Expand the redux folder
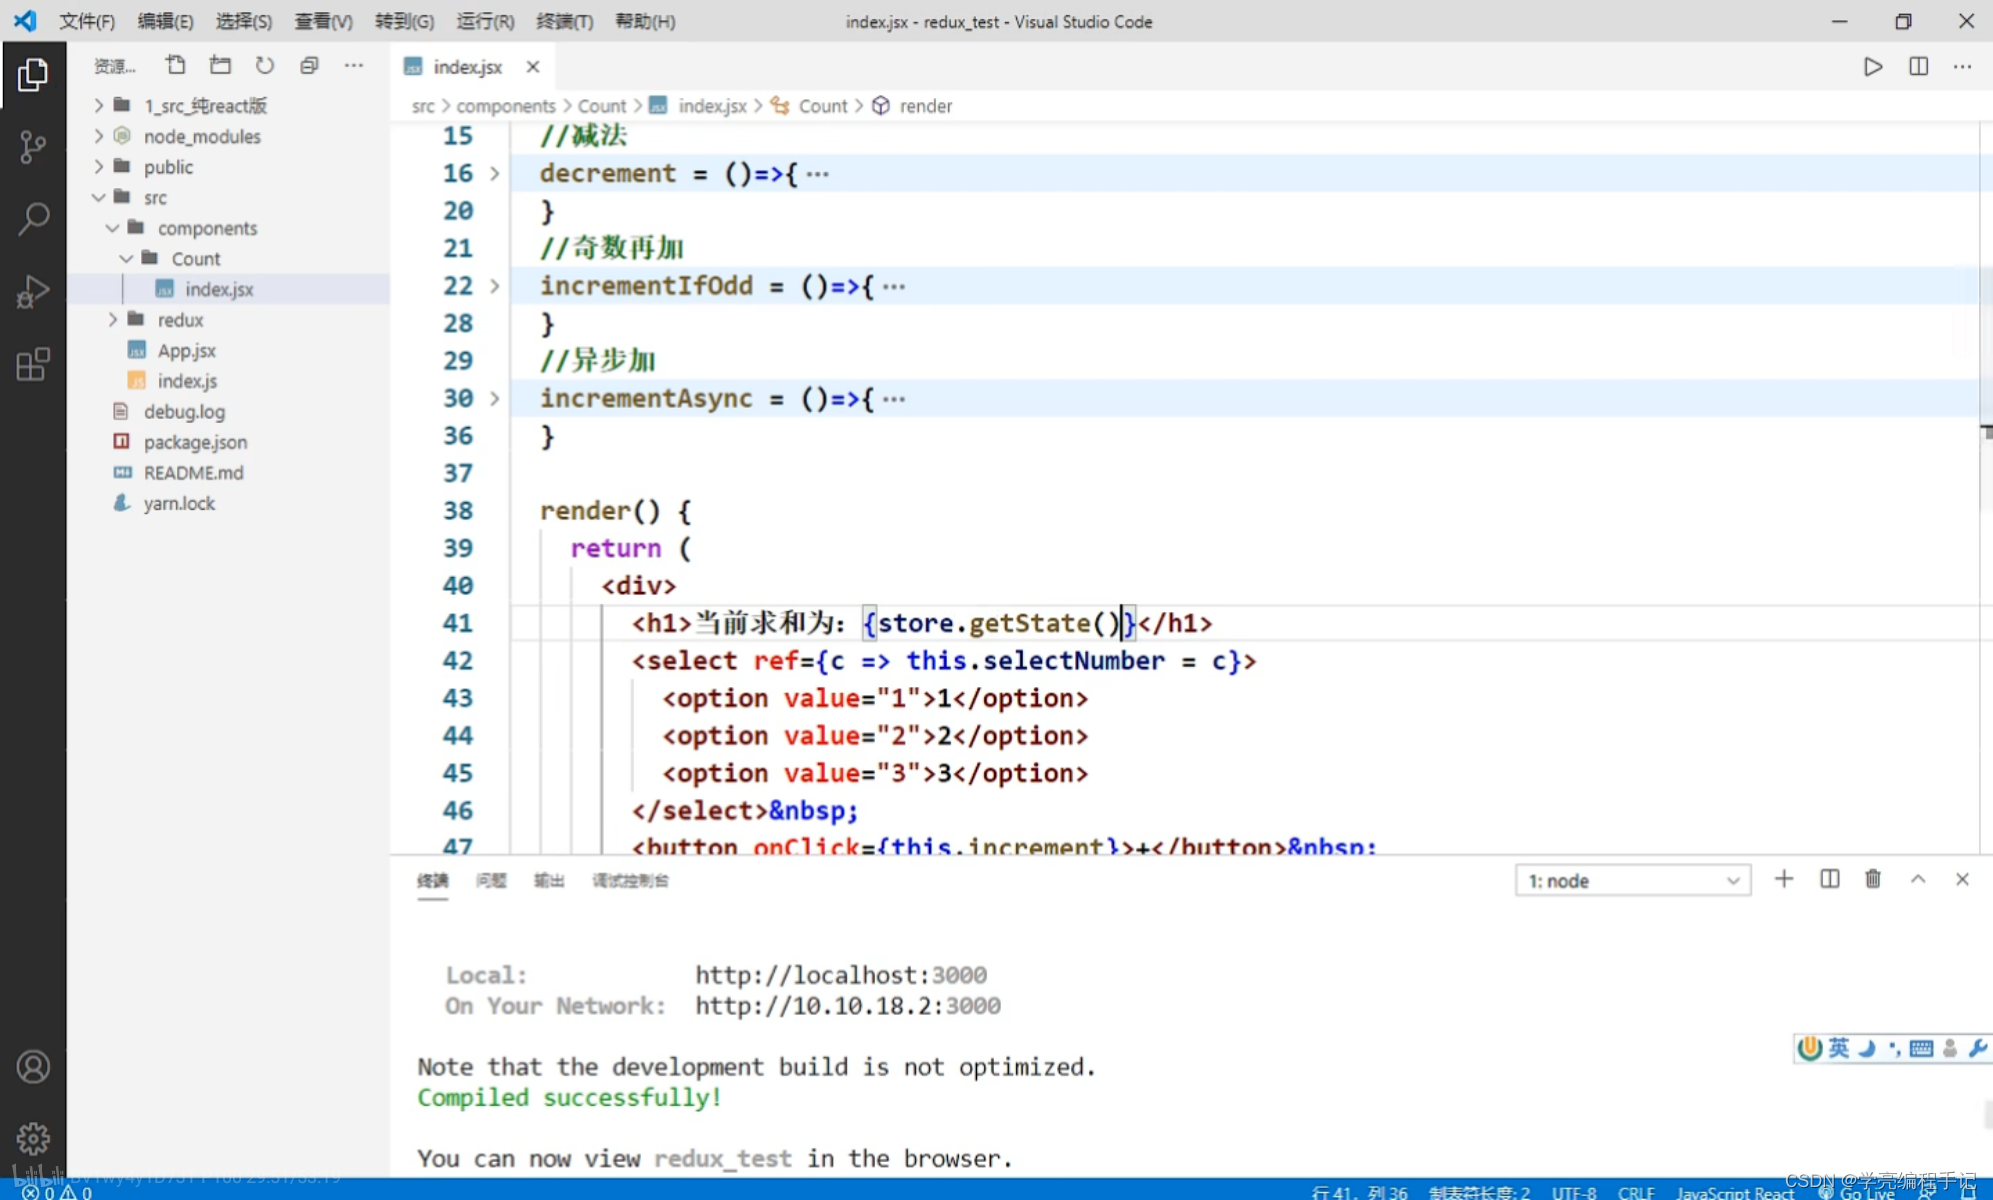 112,320
